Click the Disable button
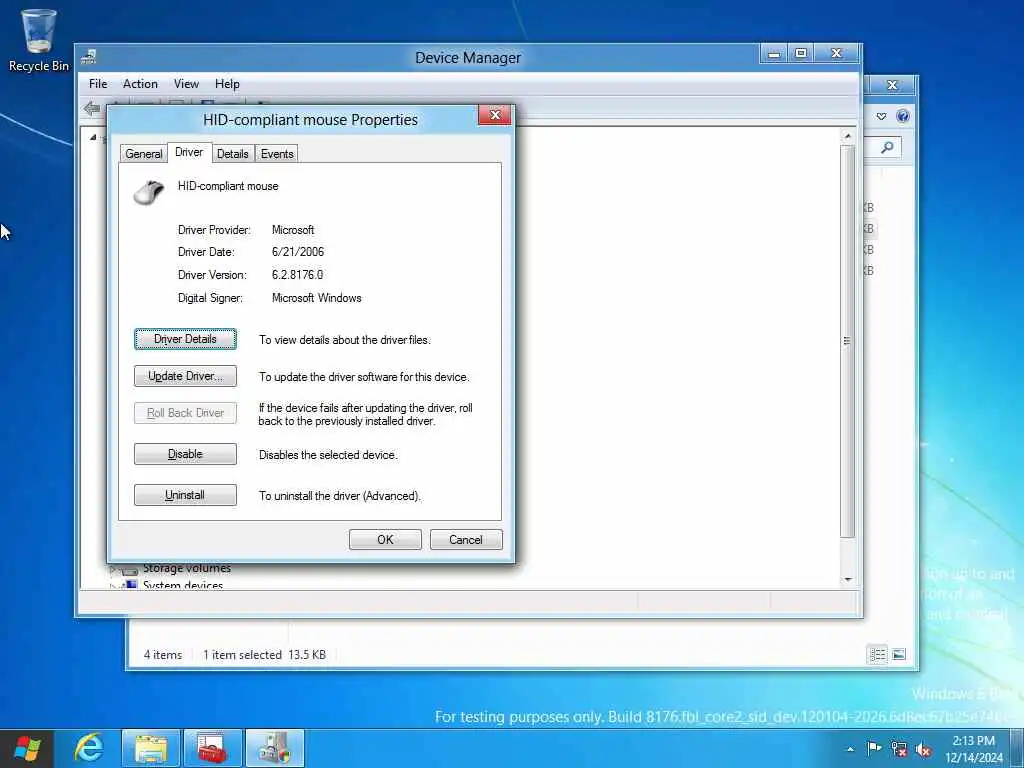 click(x=185, y=454)
